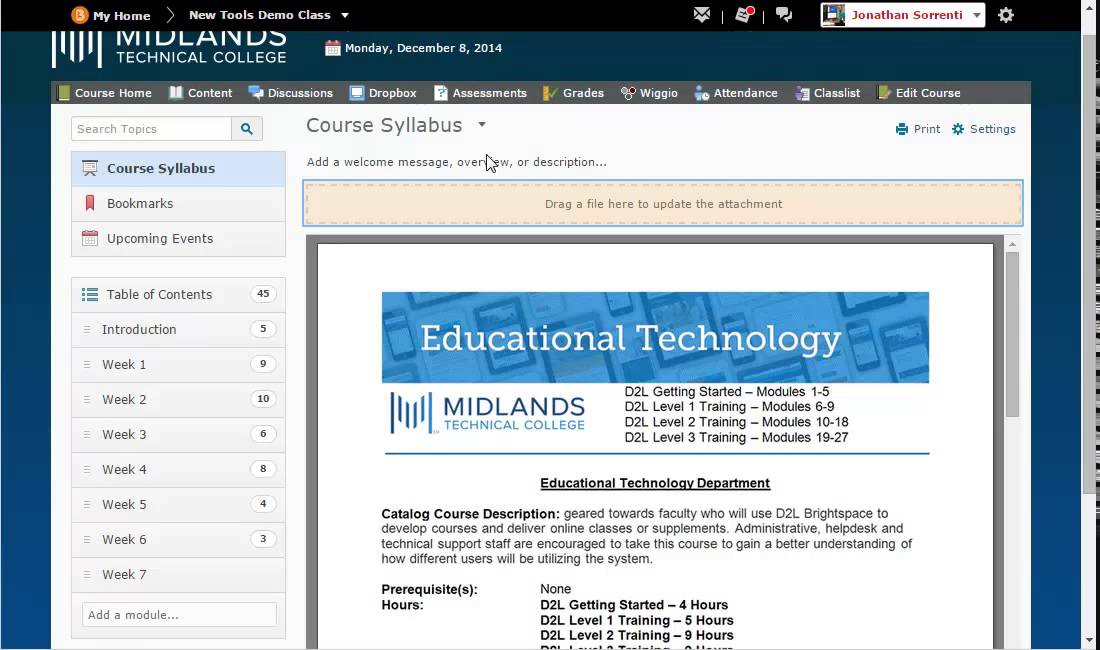The image size is (1100, 650).
Task: Click the Table of Contents list icon
Action: tap(90, 294)
